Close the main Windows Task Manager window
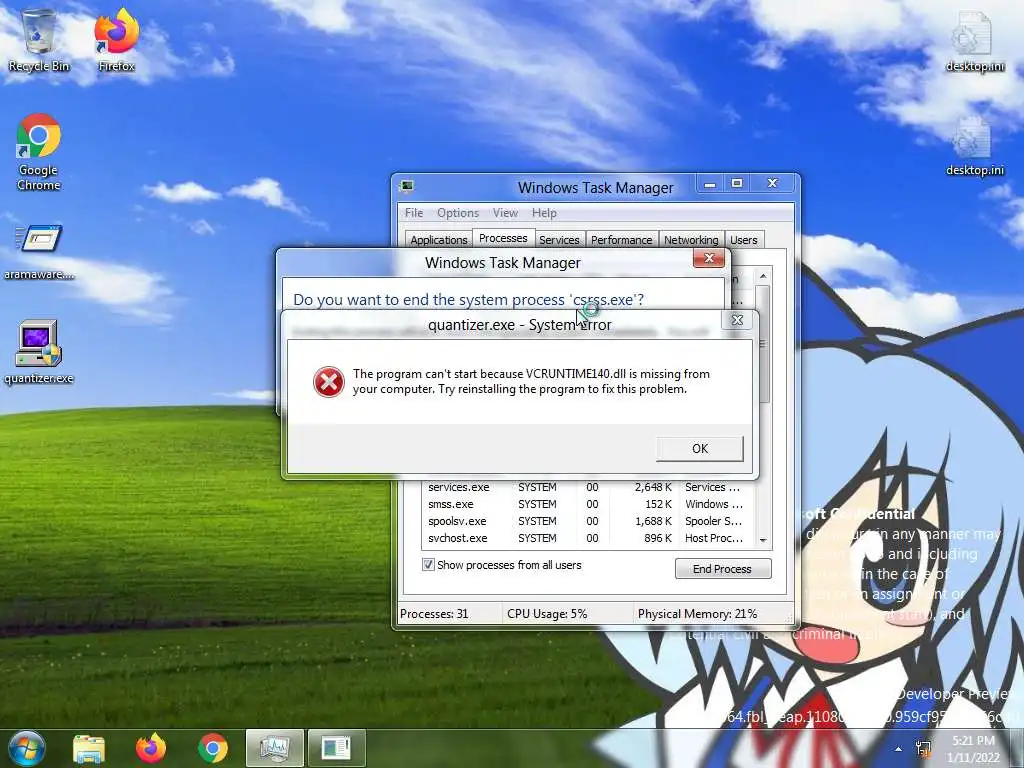This screenshot has width=1024, height=768. pyautogui.click(x=773, y=184)
